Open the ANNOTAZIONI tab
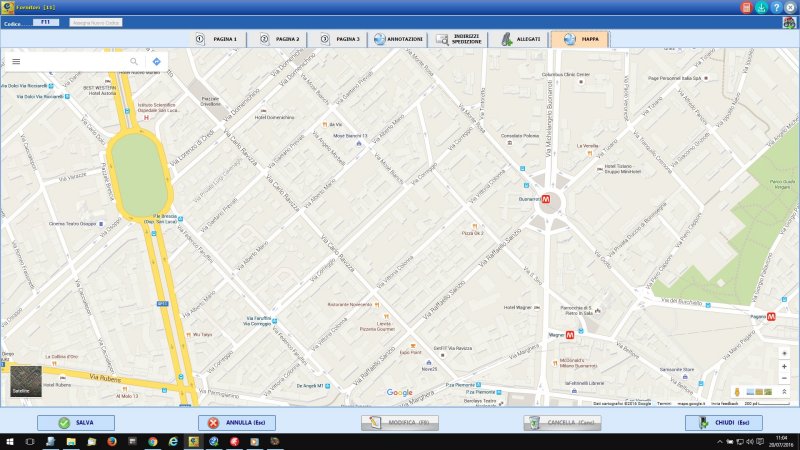 click(x=398, y=39)
